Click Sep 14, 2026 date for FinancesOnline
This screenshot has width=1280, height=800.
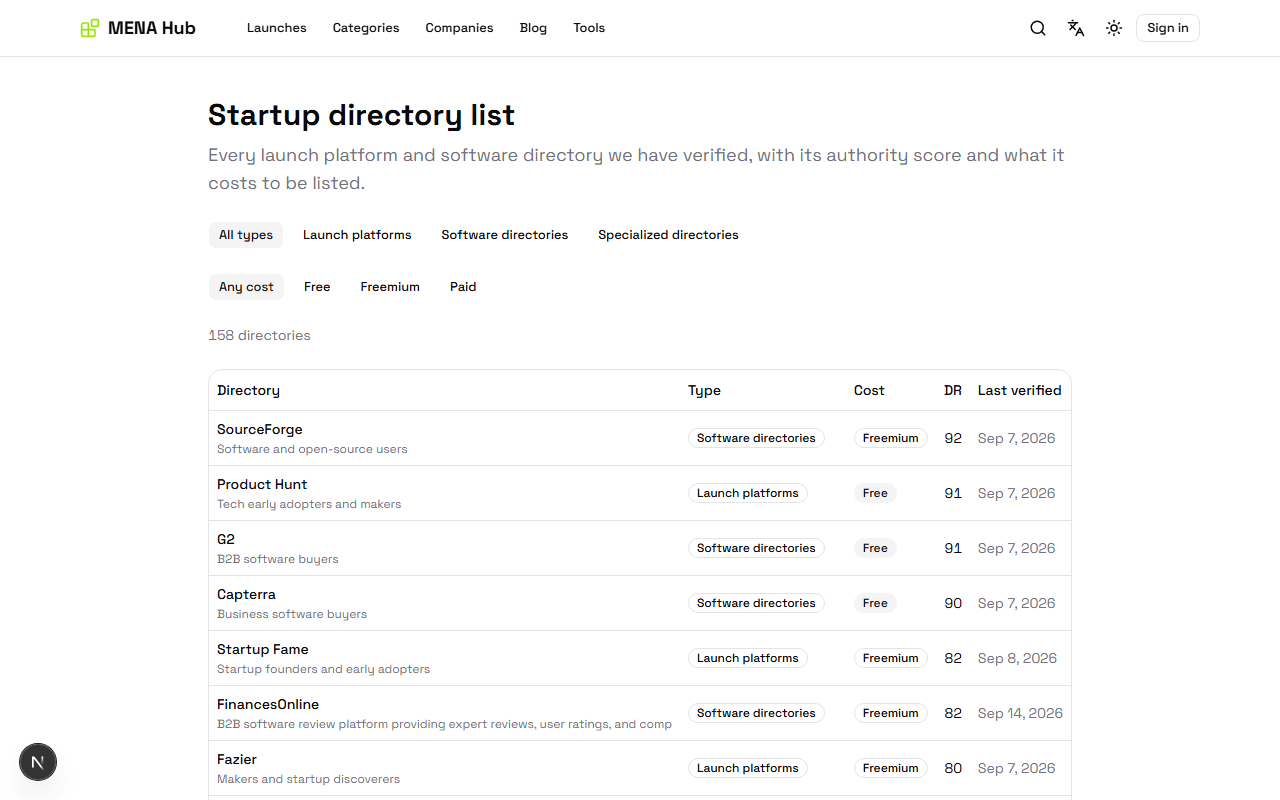(1020, 713)
